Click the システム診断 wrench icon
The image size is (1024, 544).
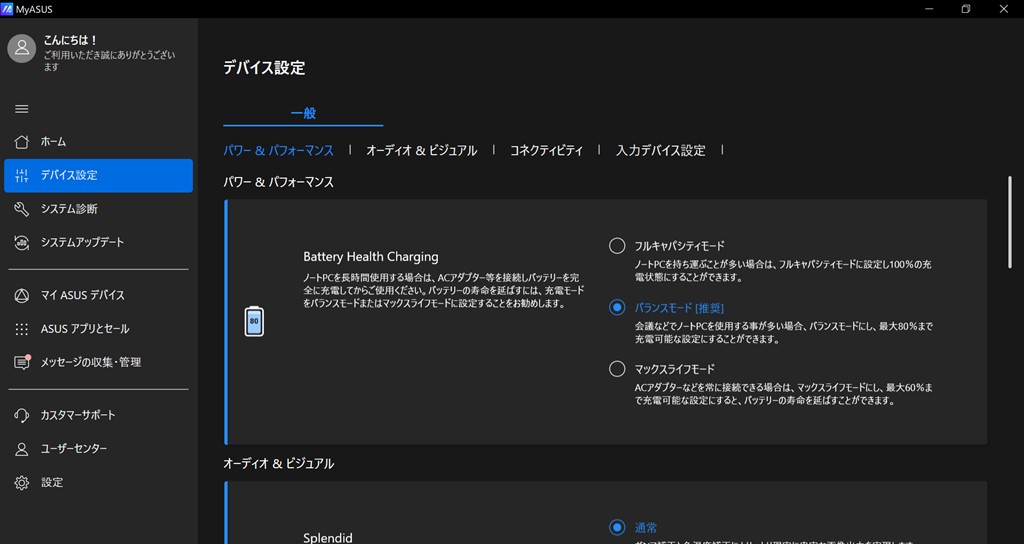[22, 209]
